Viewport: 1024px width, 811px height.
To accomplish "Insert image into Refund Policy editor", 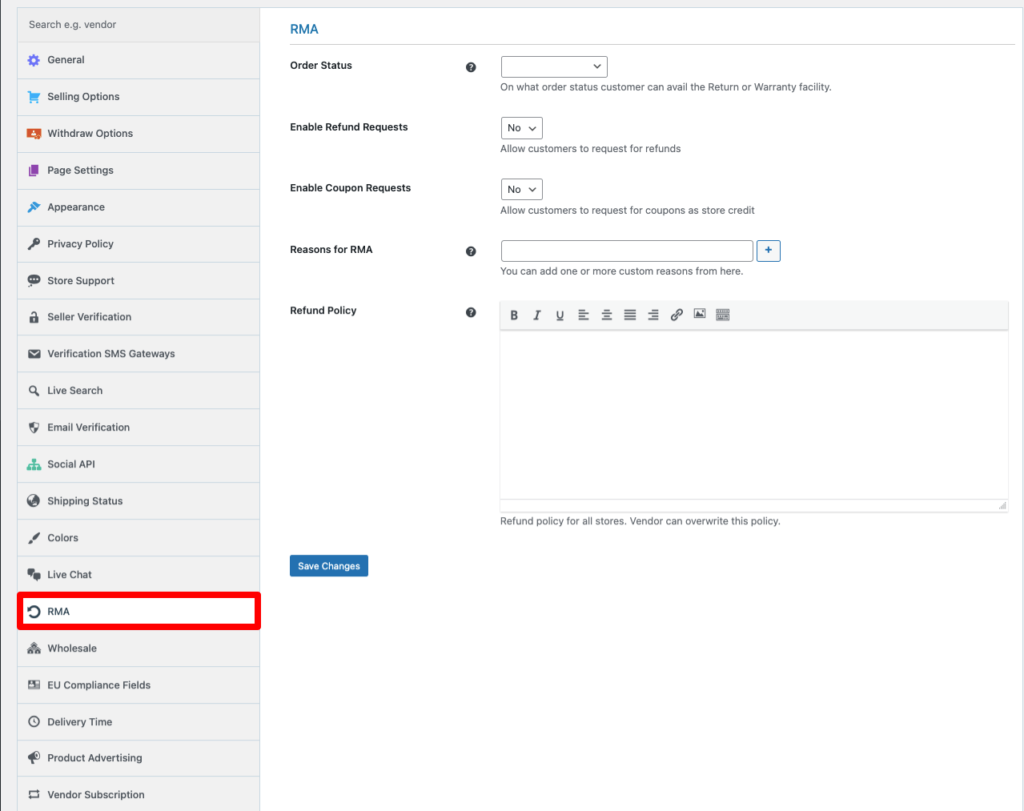I will point(699,314).
